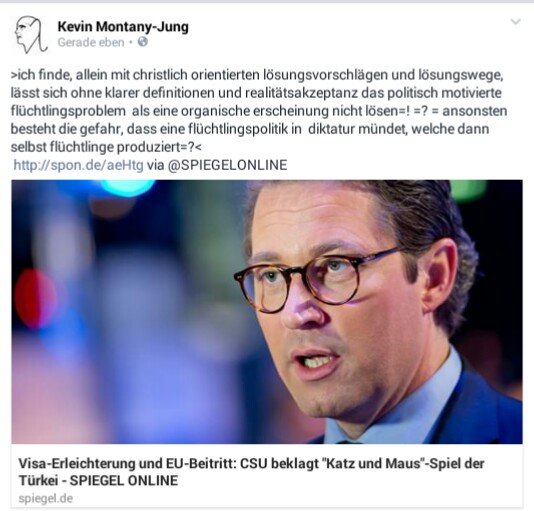Click the spiegel.de source label
This screenshot has height=511, width=534.
coord(46,499)
